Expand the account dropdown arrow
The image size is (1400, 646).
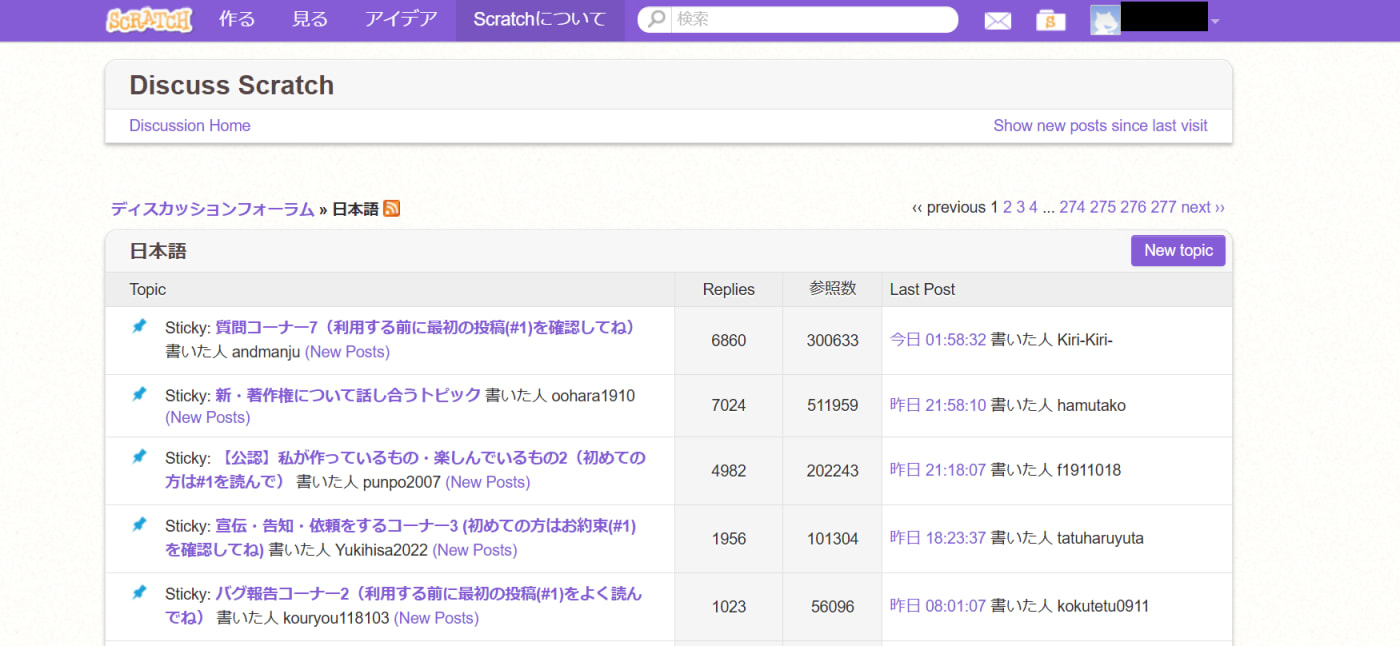coord(1215,22)
